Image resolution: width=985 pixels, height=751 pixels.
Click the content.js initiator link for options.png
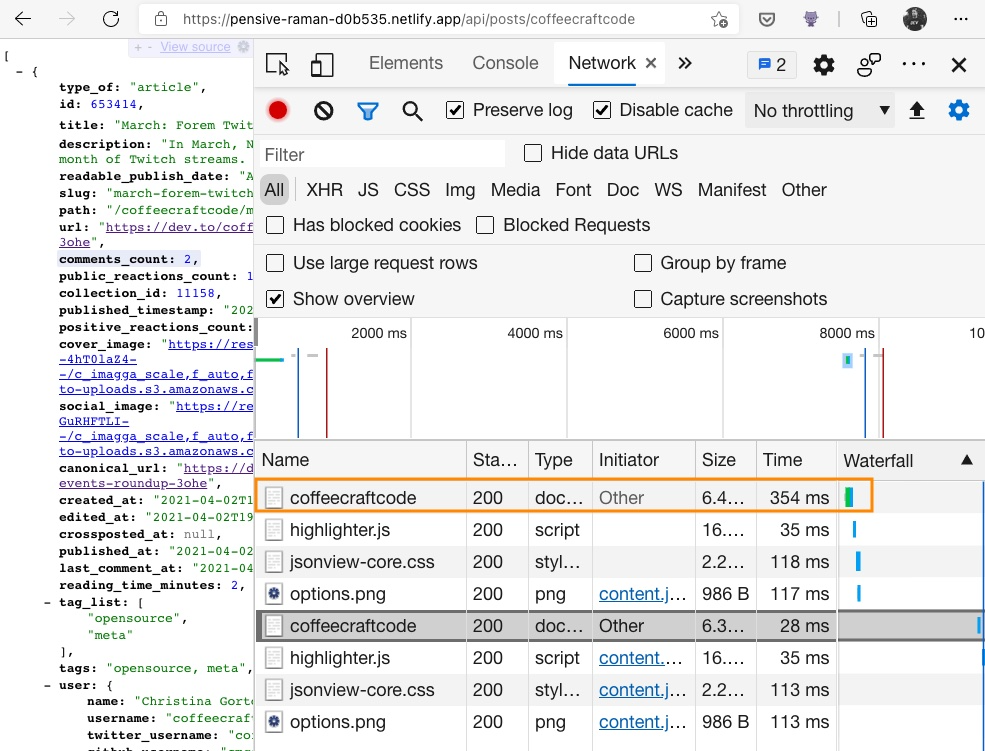[x=643, y=594]
